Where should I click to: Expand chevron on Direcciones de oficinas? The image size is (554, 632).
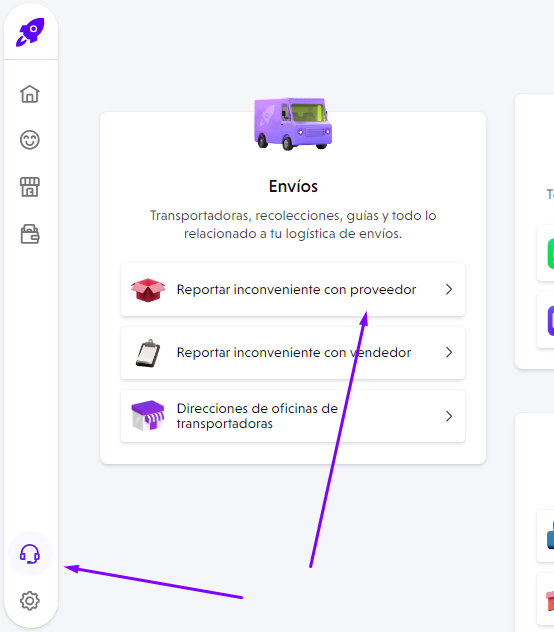coord(449,416)
